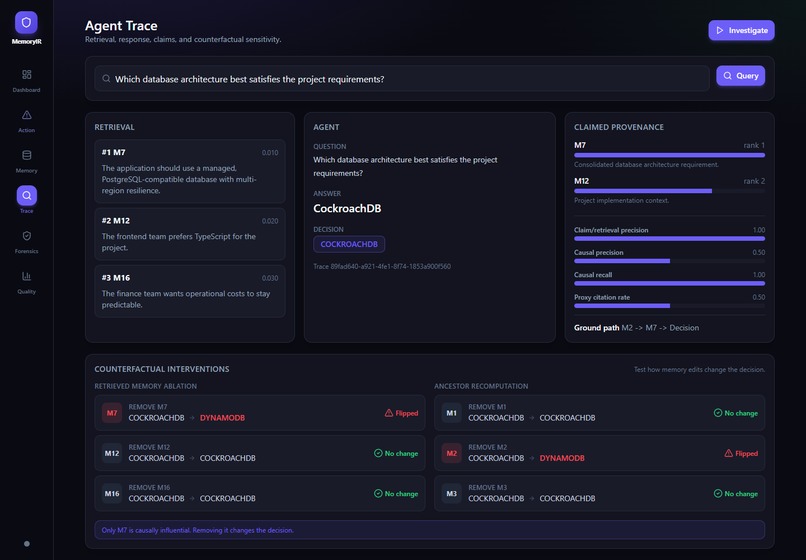Select the Trace magnifier icon
Screen dimensions: 806x560
[27, 195]
